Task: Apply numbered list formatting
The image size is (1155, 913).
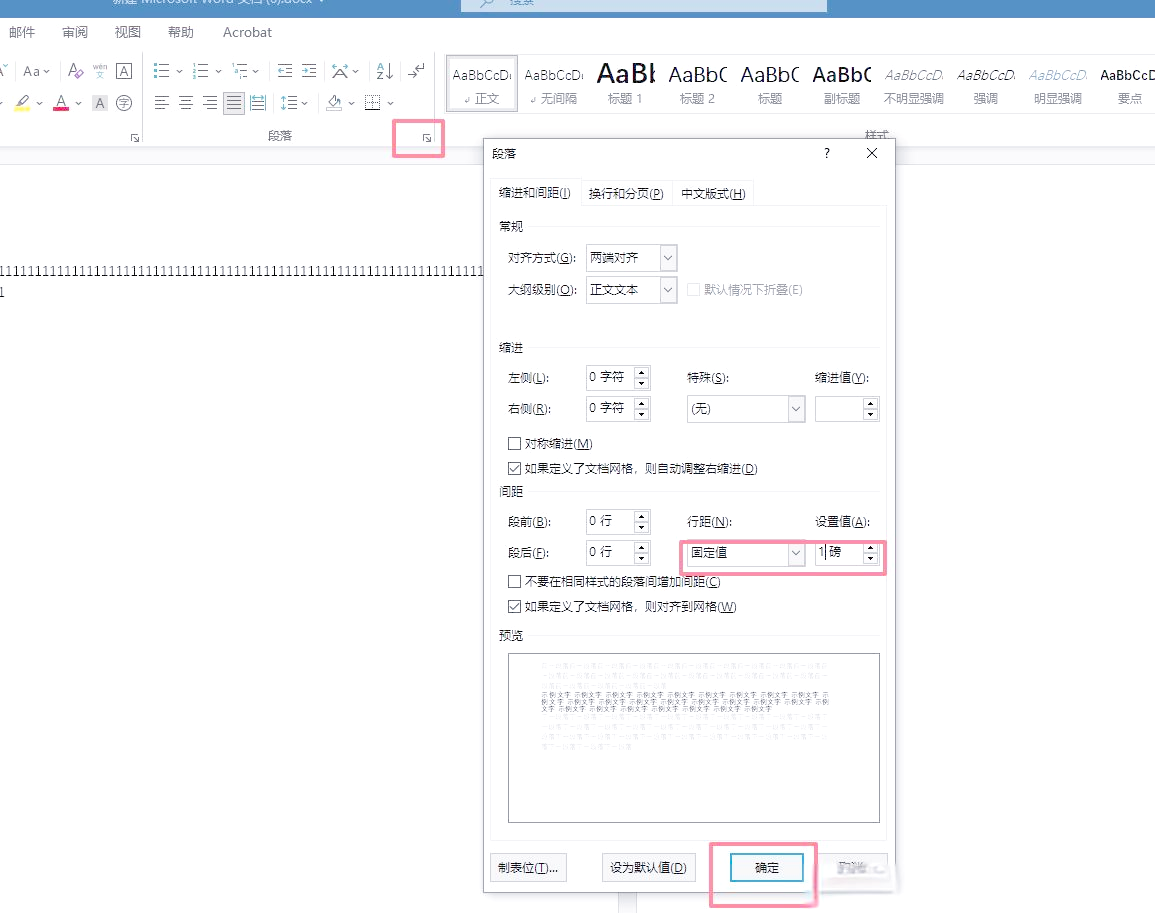Action: pyautogui.click(x=198, y=70)
